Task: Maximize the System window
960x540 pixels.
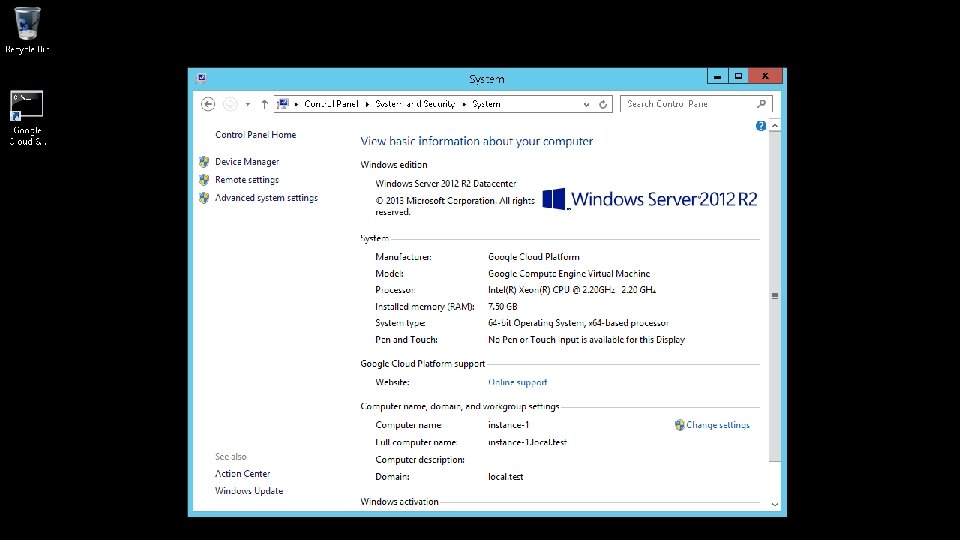Action: (x=738, y=77)
